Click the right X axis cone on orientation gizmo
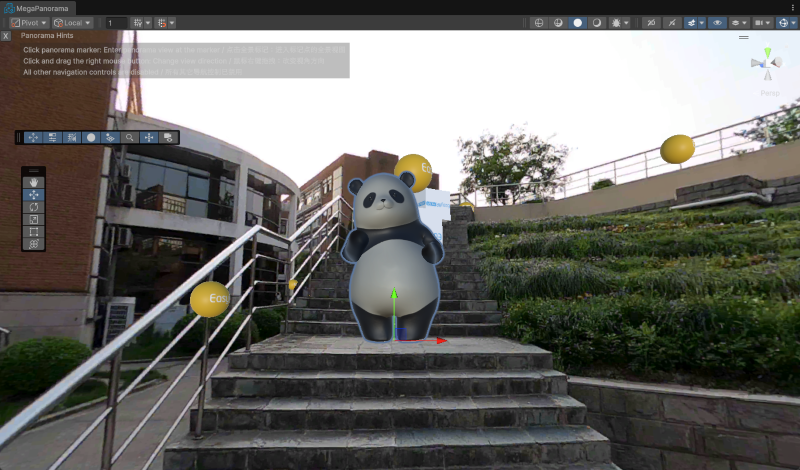Viewport: 800px width, 470px height. (778, 62)
